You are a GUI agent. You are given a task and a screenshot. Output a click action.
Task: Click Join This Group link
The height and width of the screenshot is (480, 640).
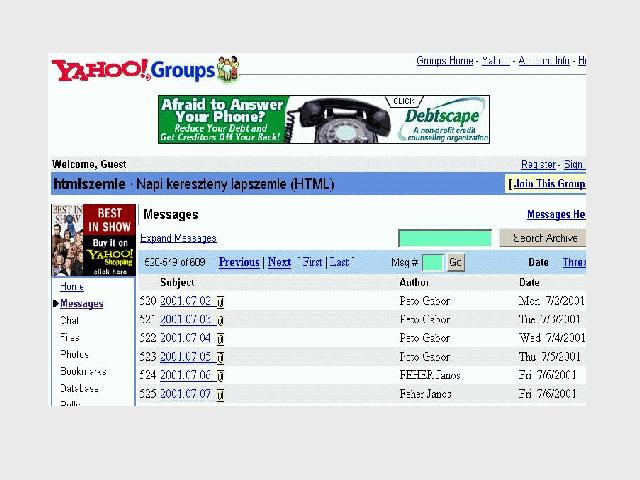pos(549,184)
